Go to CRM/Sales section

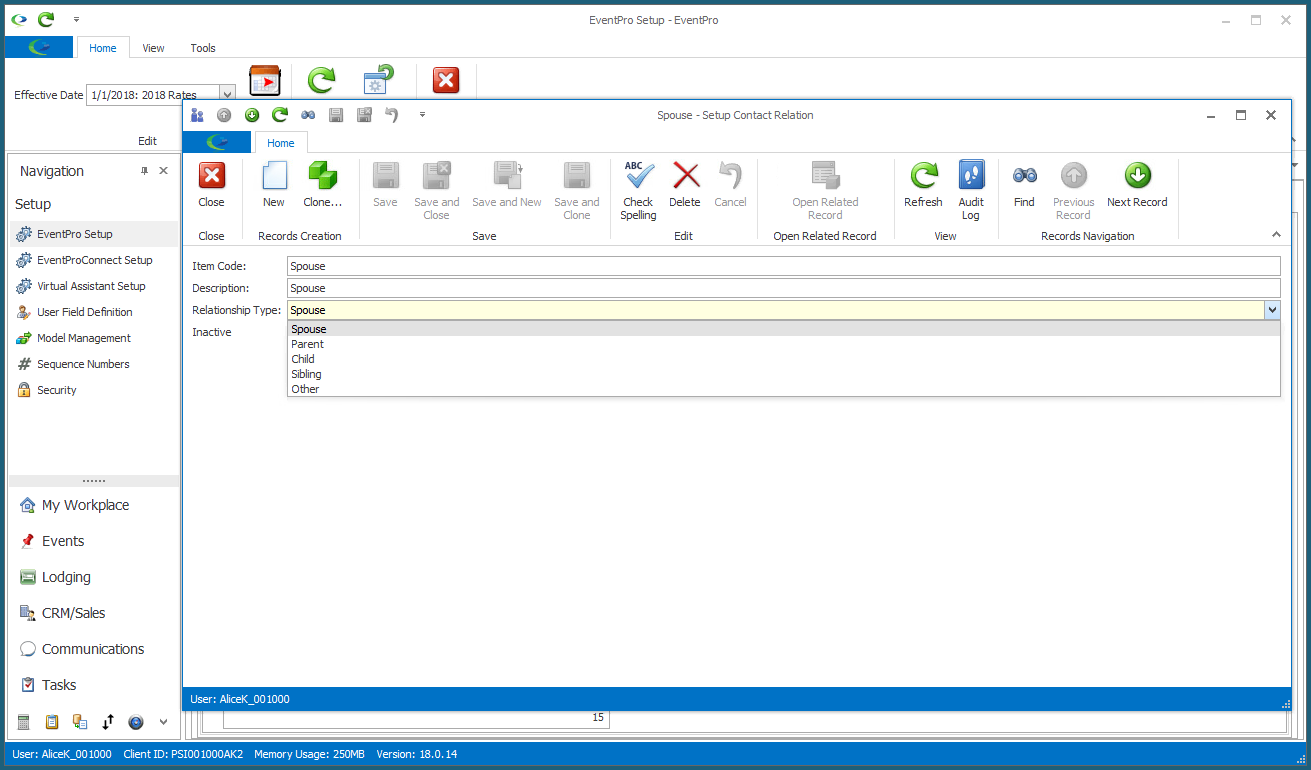(x=94, y=613)
